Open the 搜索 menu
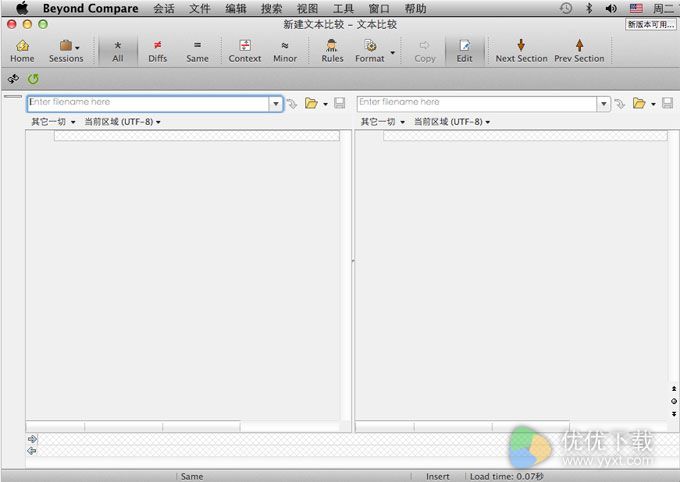The width and height of the screenshot is (680, 482). pyautogui.click(x=271, y=8)
